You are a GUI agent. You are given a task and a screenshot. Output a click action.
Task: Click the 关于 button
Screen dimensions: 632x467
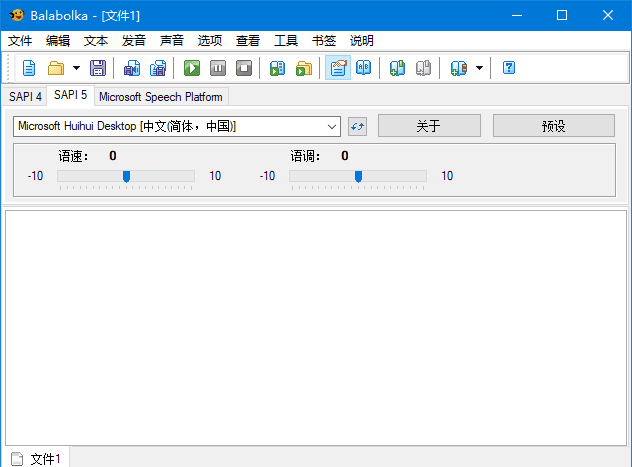pyautogui.click(x=429, y=126)
